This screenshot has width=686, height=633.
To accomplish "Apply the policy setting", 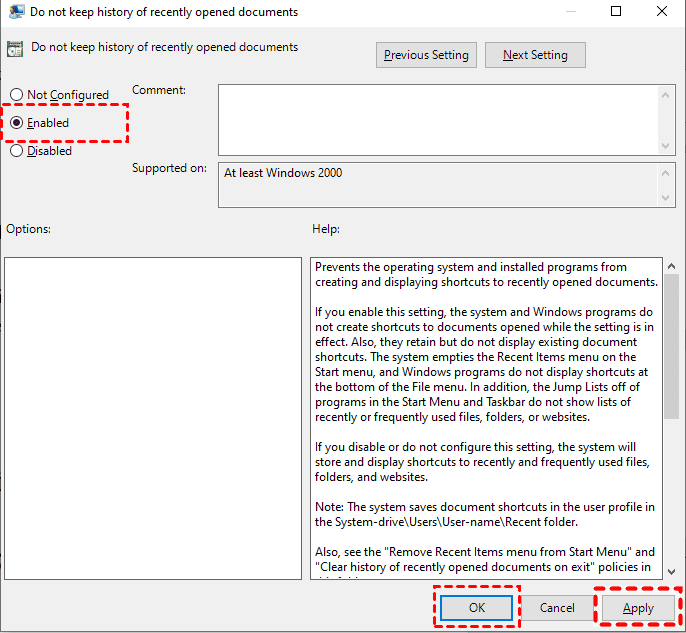I will [638, 608].
